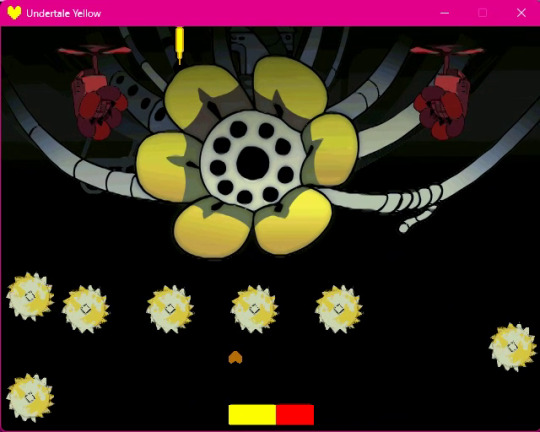
Task: Click the "Undertale Yellow" window title text
Action: [63, 13]
